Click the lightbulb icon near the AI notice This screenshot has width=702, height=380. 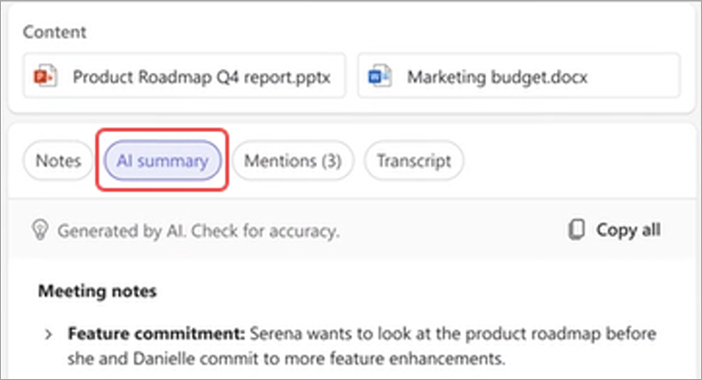[40, 230]
